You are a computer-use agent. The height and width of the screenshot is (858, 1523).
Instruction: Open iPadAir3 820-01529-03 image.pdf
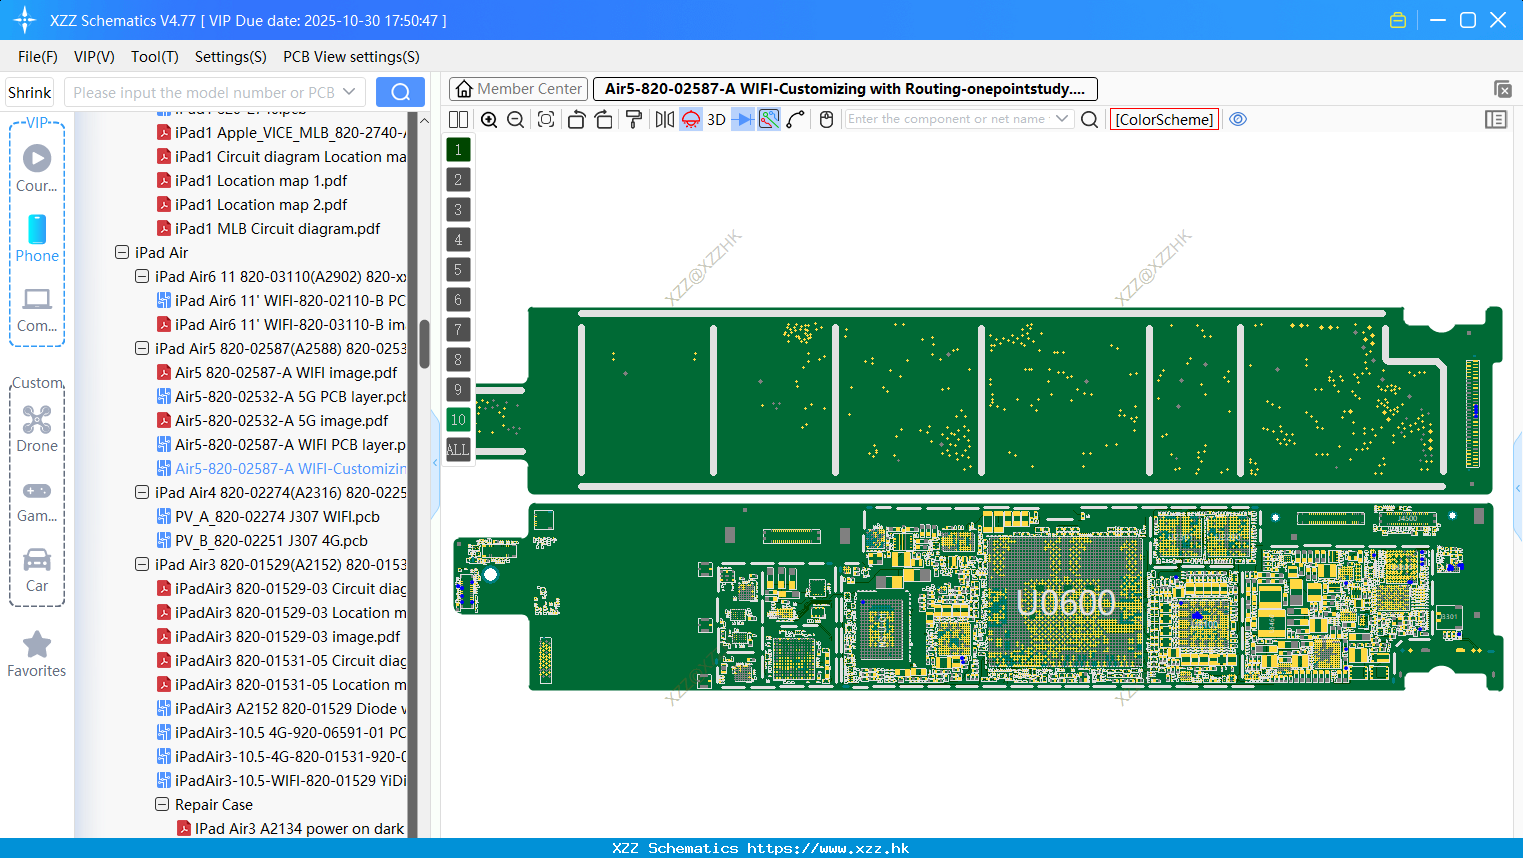[x=278, y=636]
